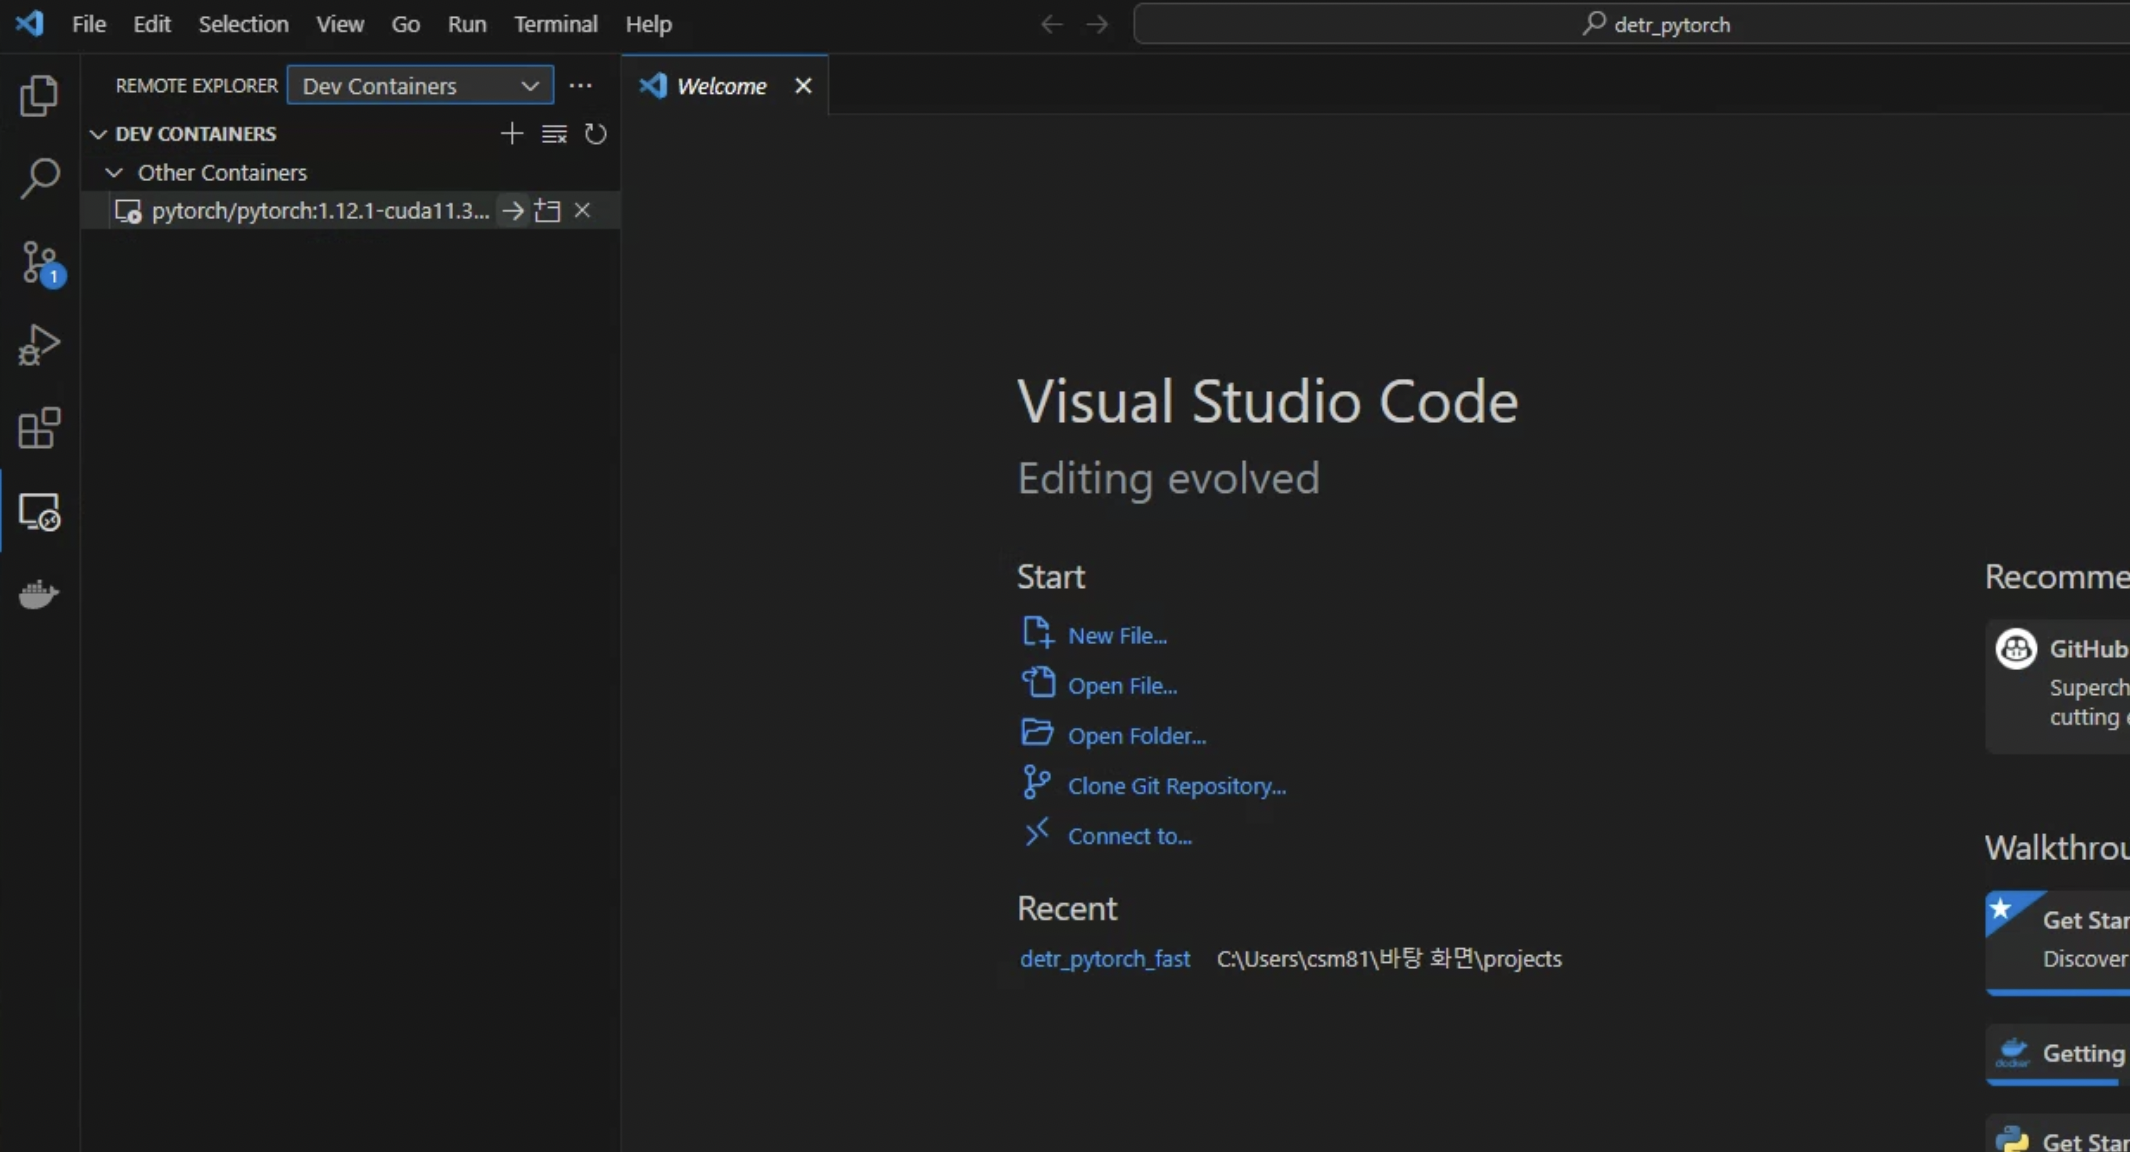Open the Terminal menu
The image size is (2130, 1152).
555,24
